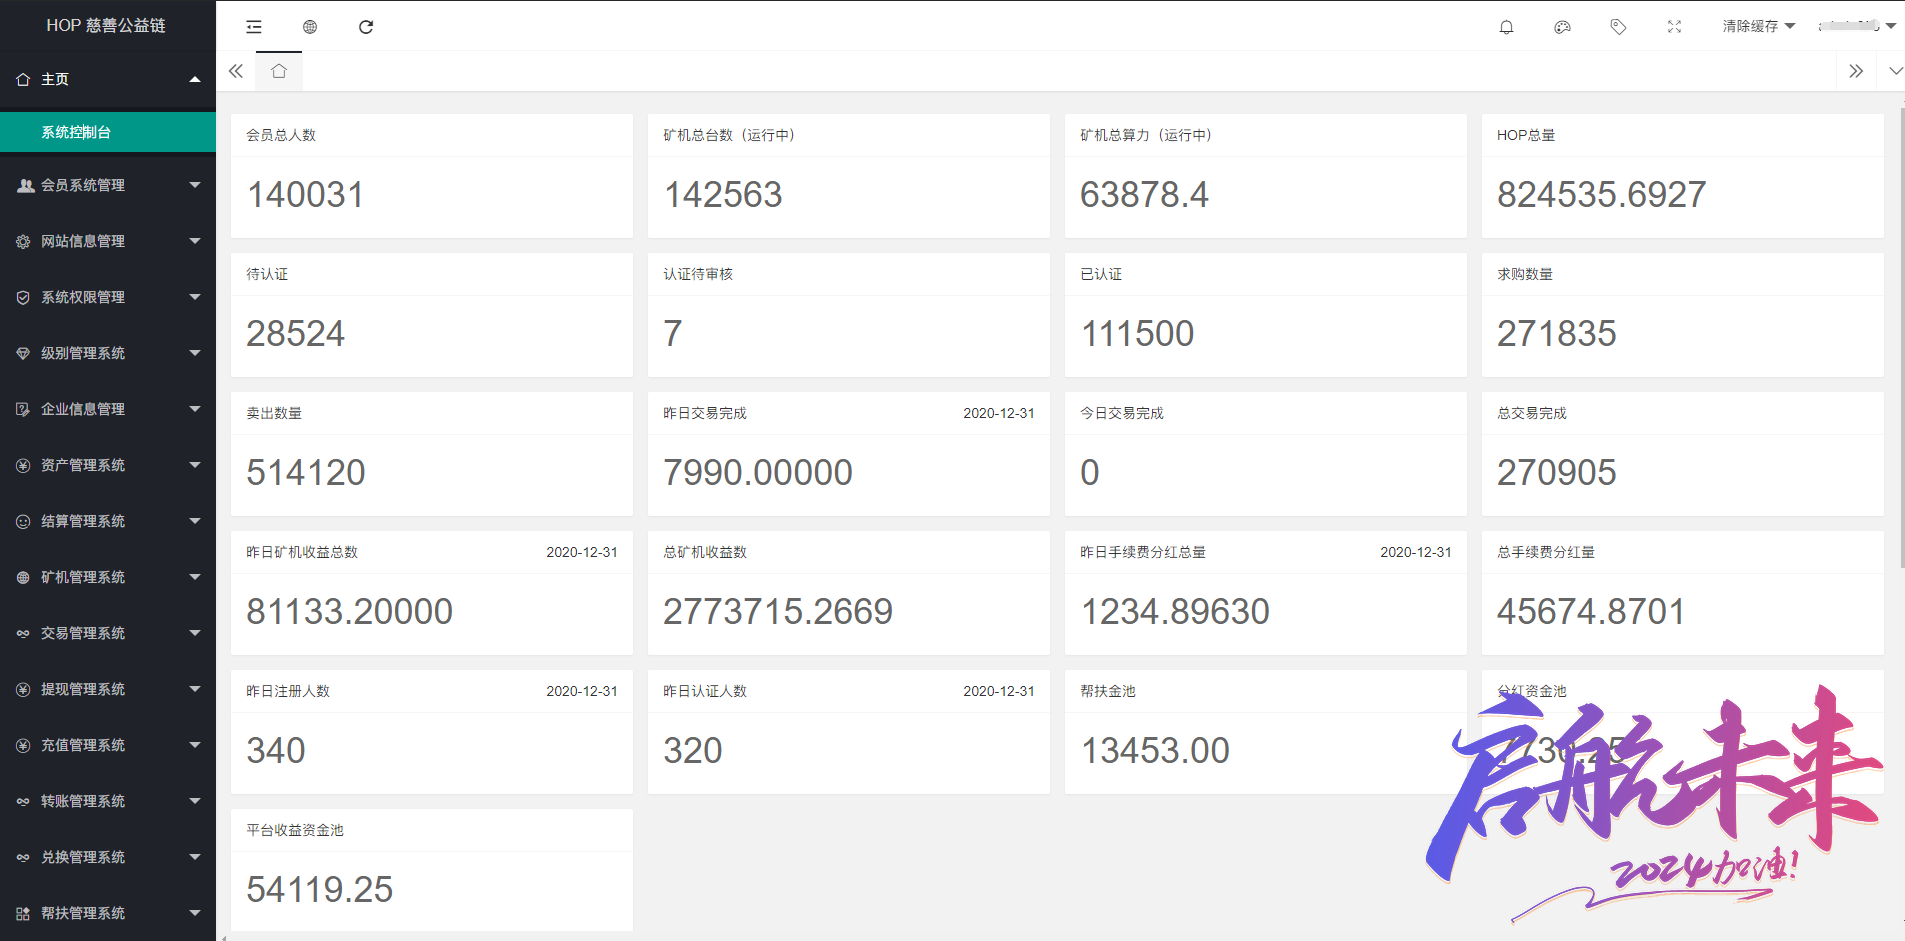Click the 交易管理系统 link icon
This screenshot has height=941, width=1905.
(23, 633)
